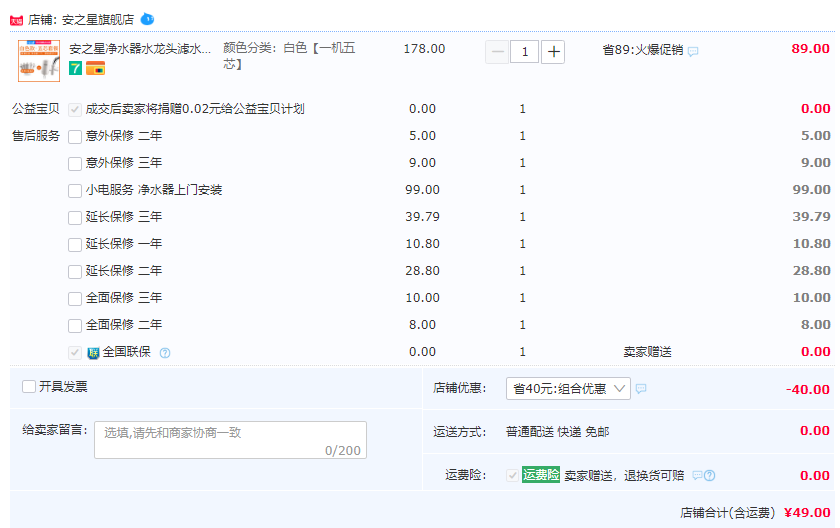
Task: Click the green 7-day return badge
Action: (x=76, y=68)
